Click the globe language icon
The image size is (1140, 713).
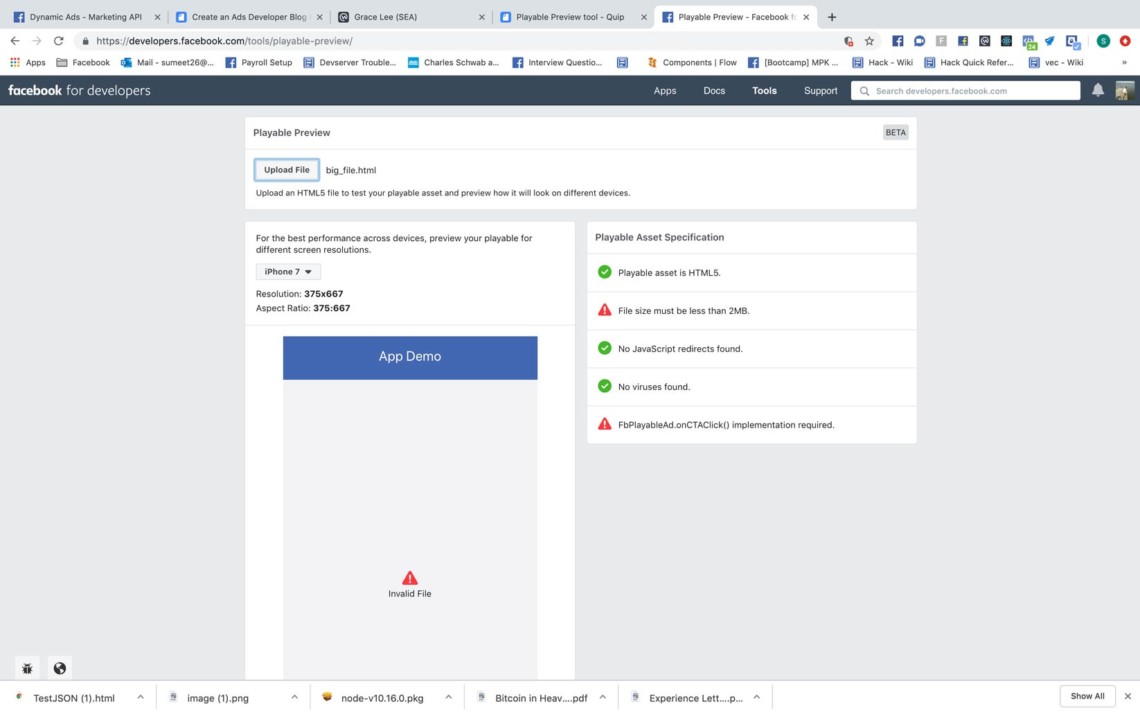click(x=59, y=668)
